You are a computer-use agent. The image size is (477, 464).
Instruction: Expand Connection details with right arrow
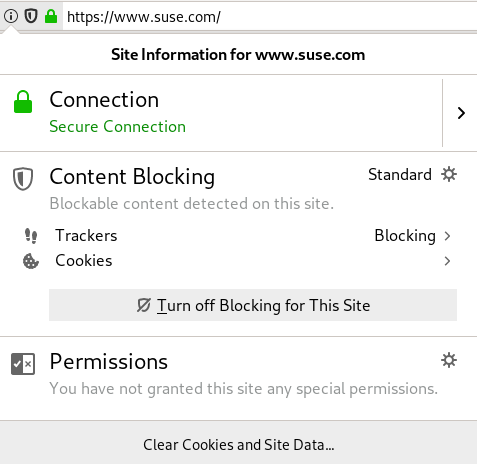[x=461, y=113]
